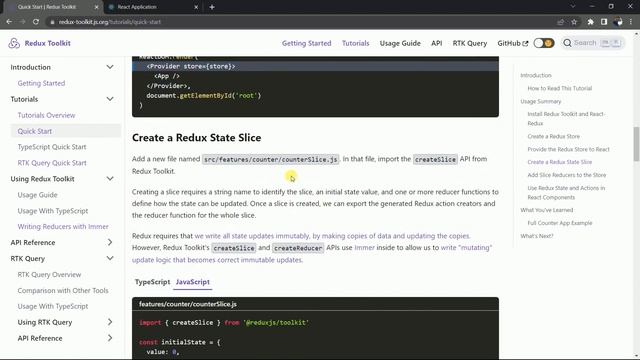Click the Create a Redux State Slice heading

coord(196,138)
